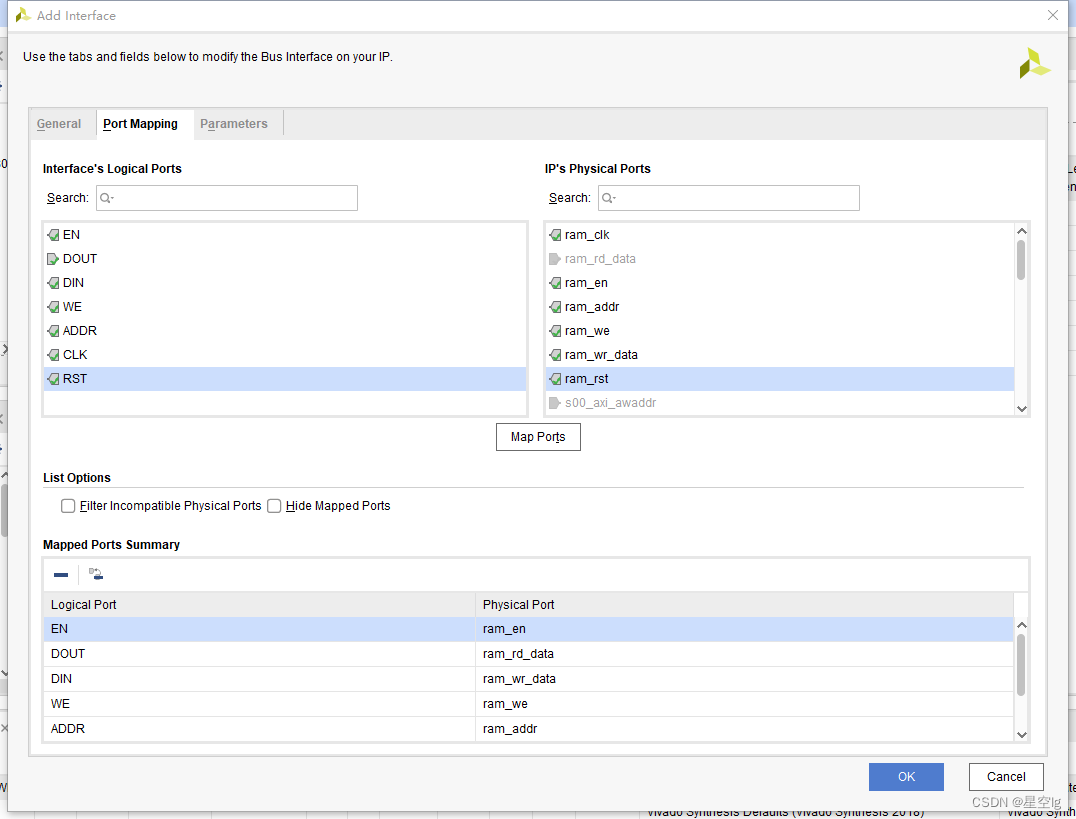Select ADDR row in mapped summary
Screen dimensions: 1076x819
pos(528,729)
